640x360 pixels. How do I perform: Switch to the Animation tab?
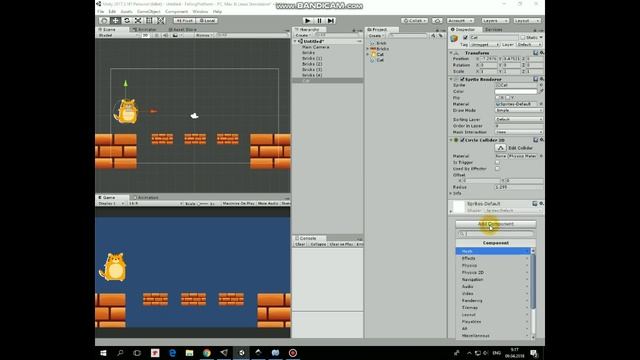point(146,198)
